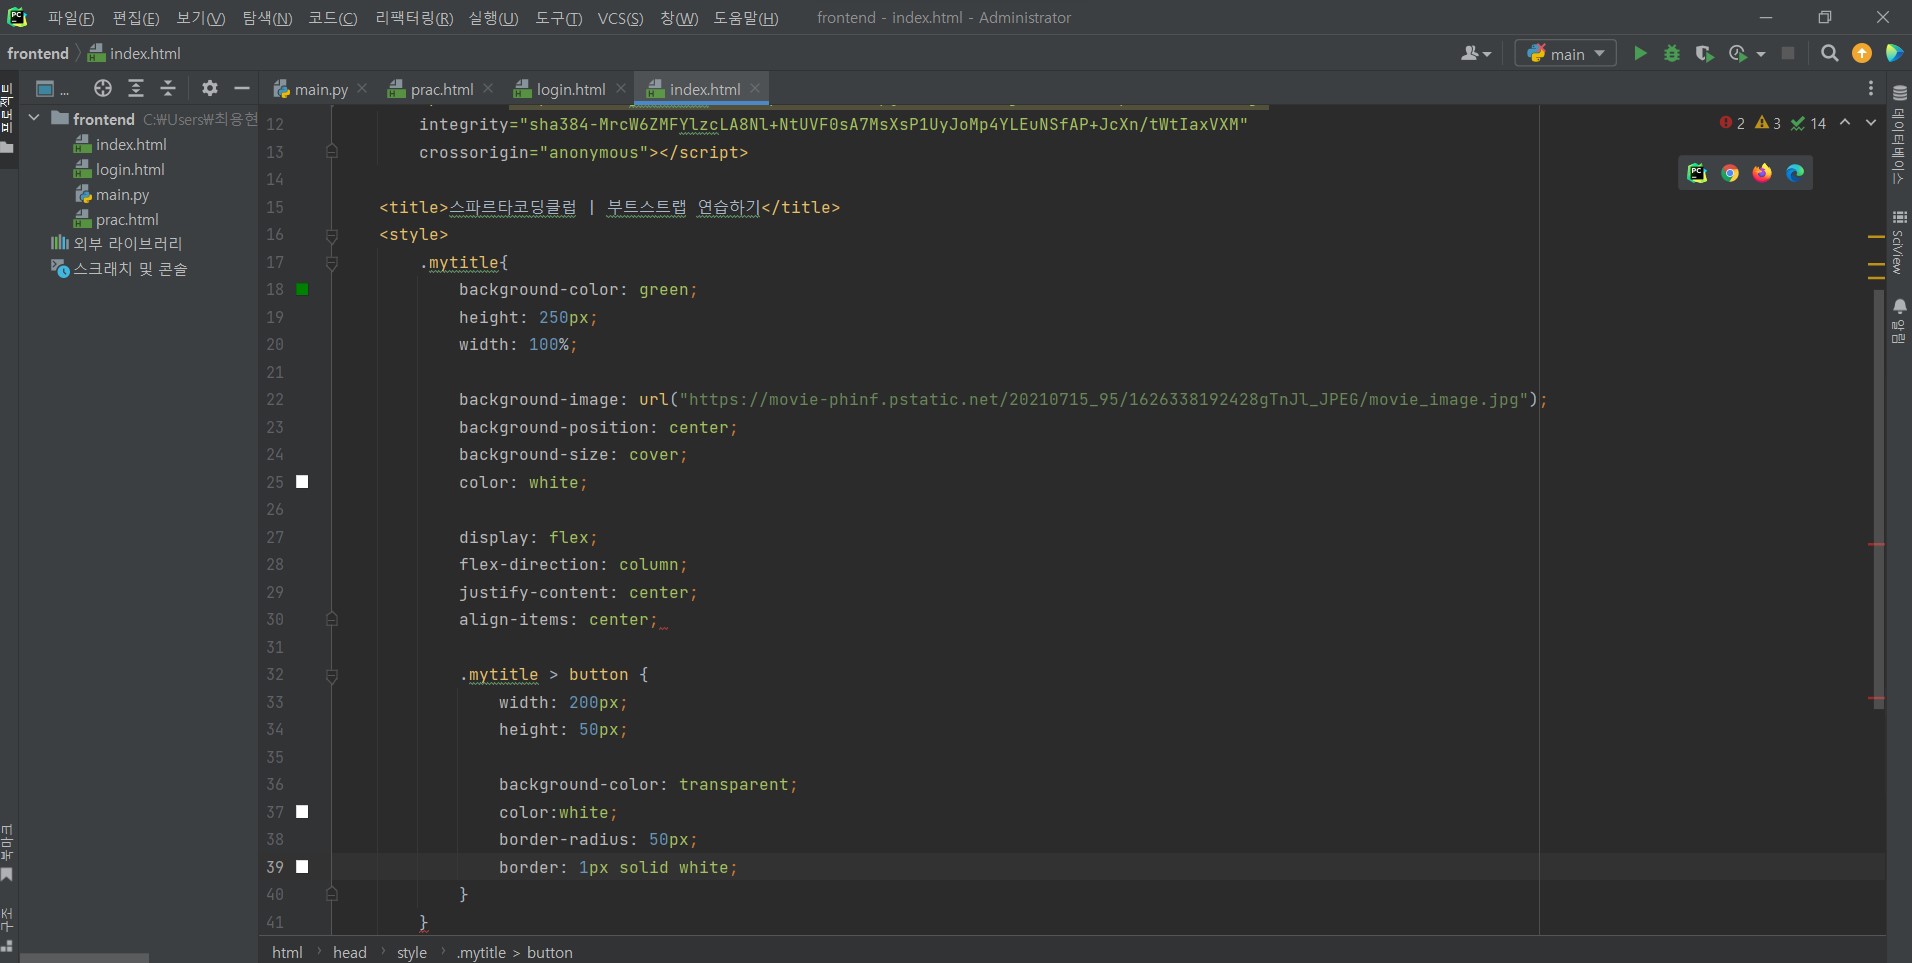1912x963 pixels.
Task: Click the yellow warning count indicator
Action: 1768,123
